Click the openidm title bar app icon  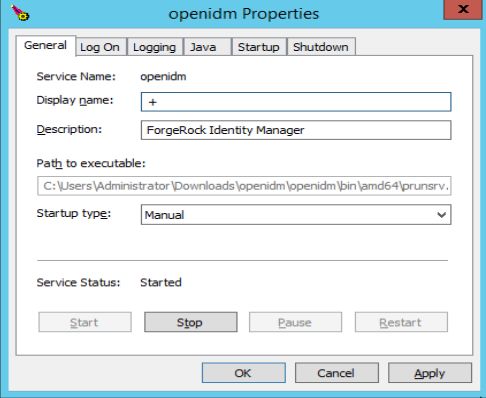click(x=20, y=13)
